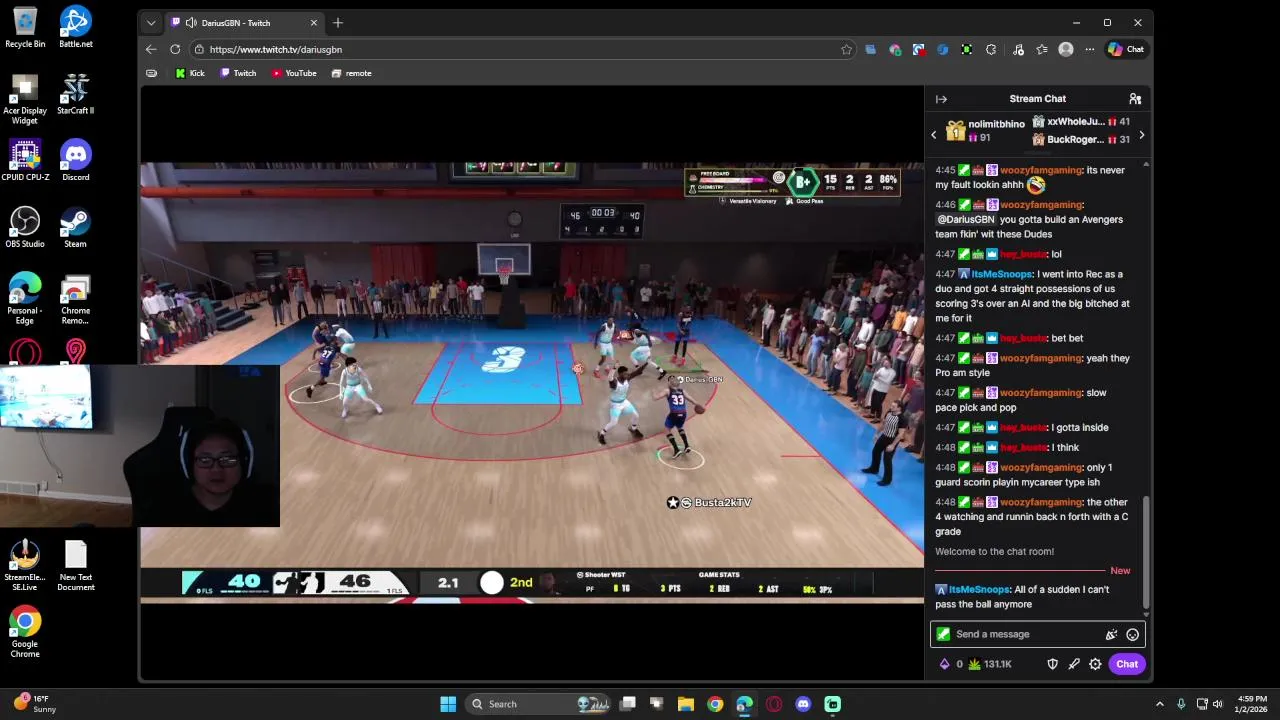The height and width of the screenshot is (720, 1280).
Task: Open Kick bookmark
Action: pyautogui.click(x=189, y=73)
